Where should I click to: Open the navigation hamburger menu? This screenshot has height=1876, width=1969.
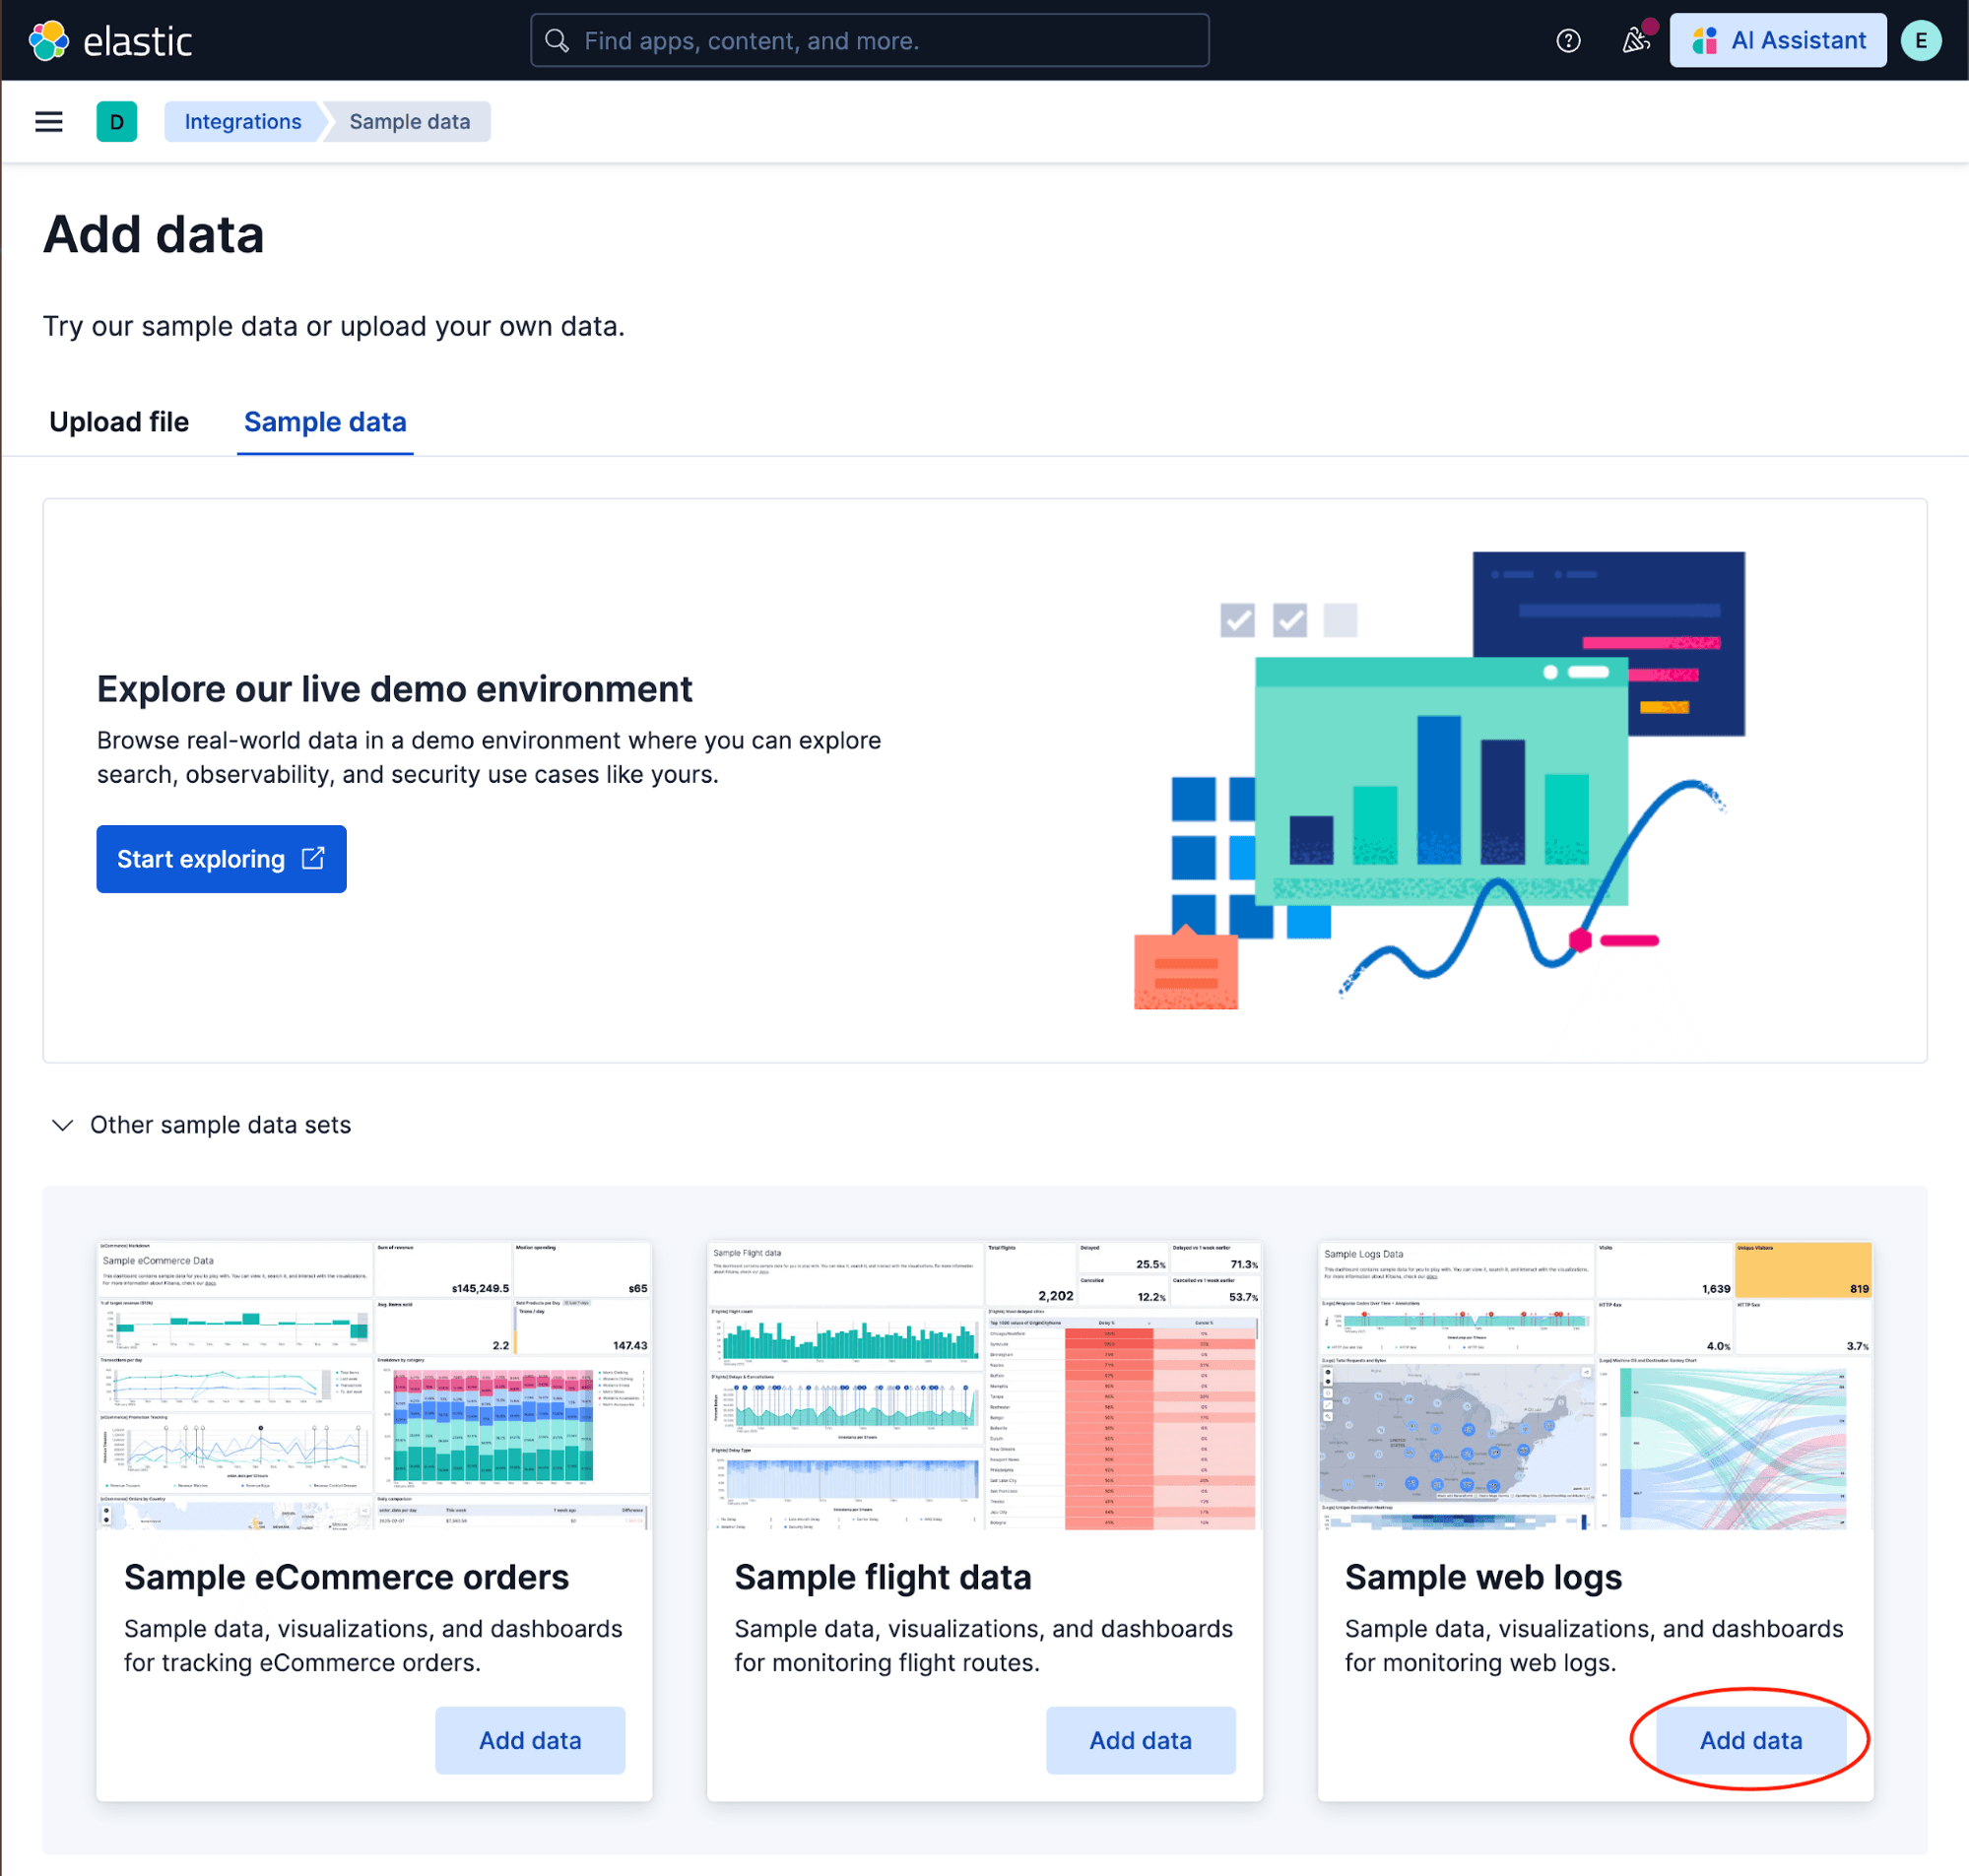pyautogui.click(x=48, y=121)
